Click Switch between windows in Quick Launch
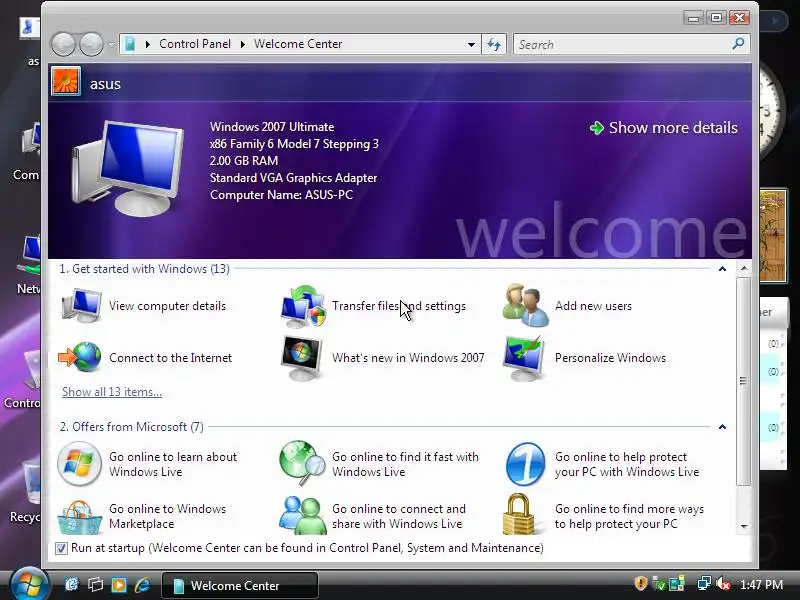The width and height of the screenshot is (800, 600). tap(95, 585)
